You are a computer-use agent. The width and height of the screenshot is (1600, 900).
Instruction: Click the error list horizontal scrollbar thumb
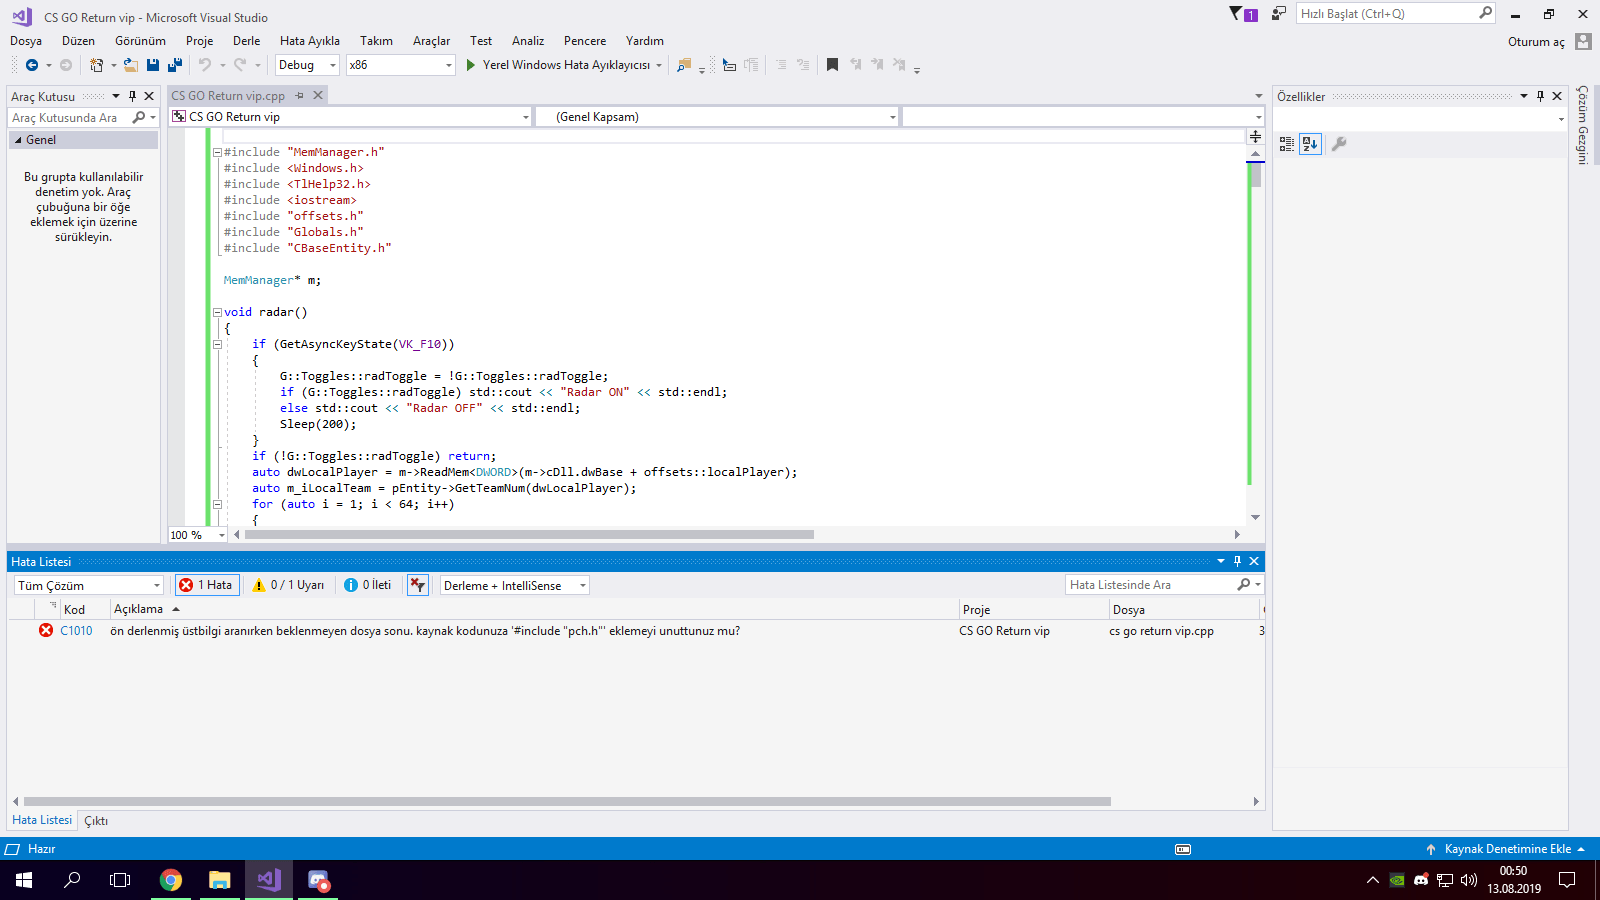tap(567, 802)
